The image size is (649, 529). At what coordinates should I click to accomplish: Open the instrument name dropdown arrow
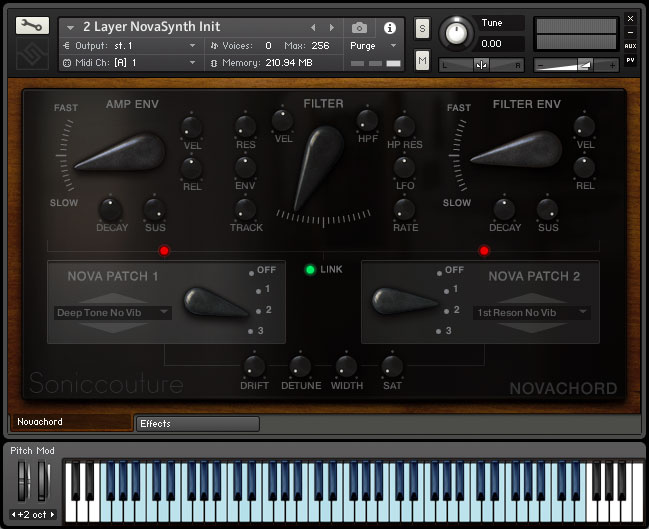pyautogui.click(x=70, y=28)
